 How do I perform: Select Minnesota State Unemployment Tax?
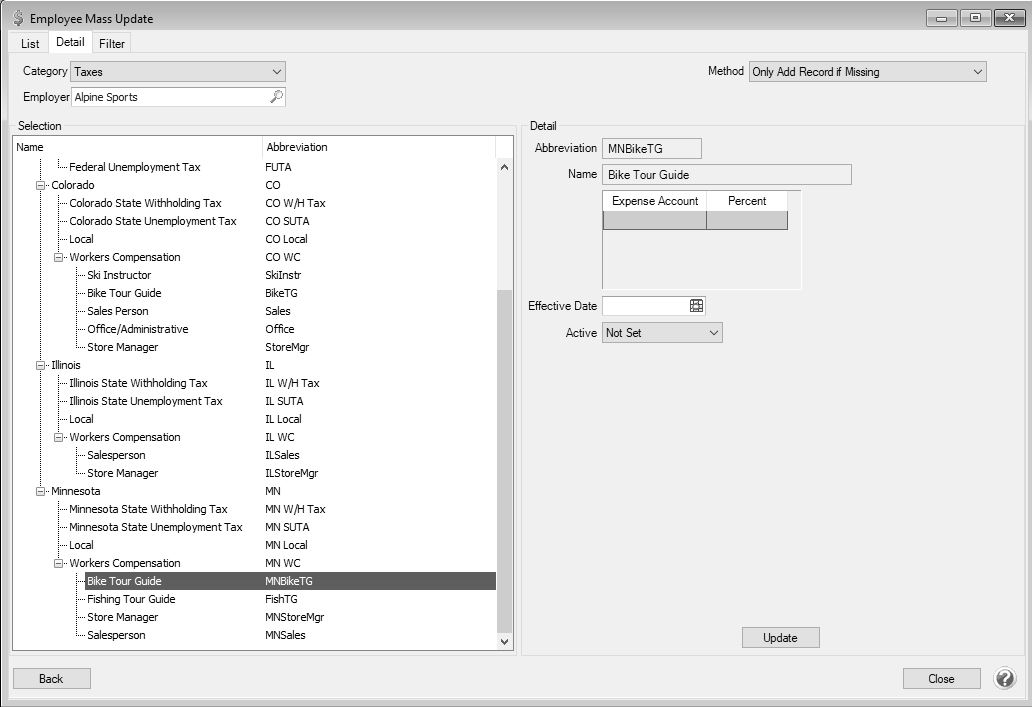[156, 527]
